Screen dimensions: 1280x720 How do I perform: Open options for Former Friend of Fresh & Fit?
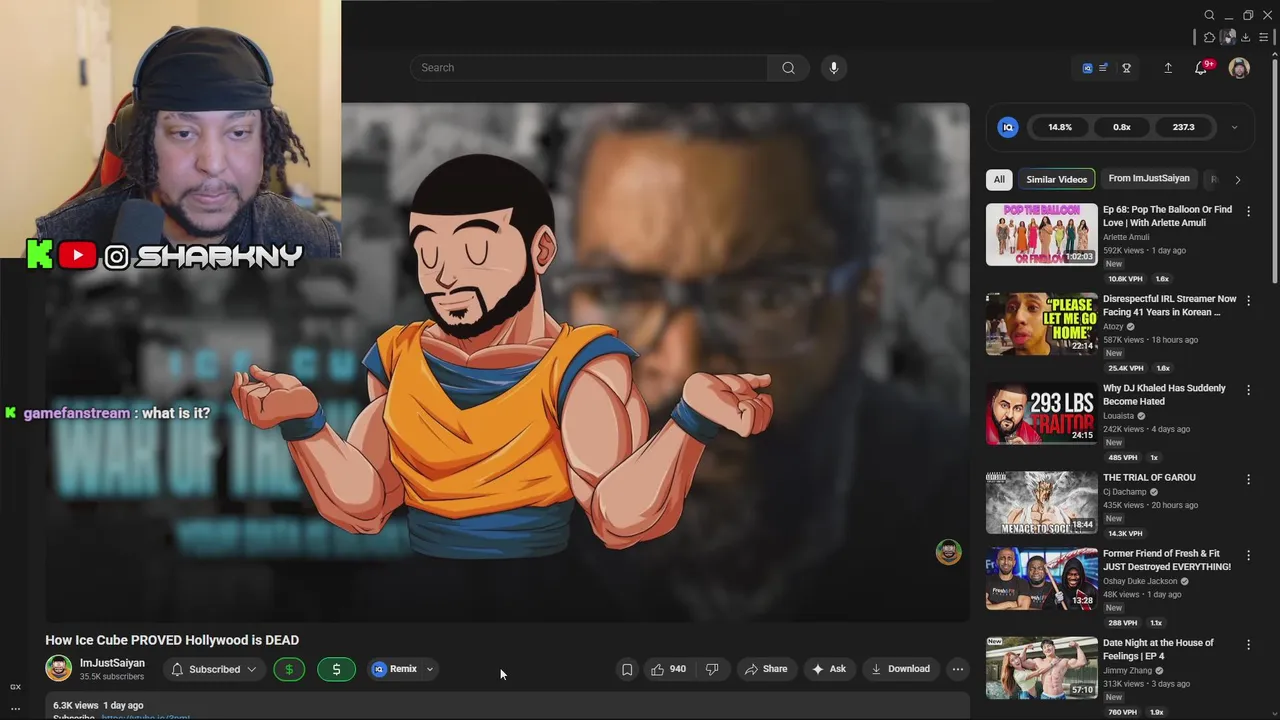pos(1248,555)
